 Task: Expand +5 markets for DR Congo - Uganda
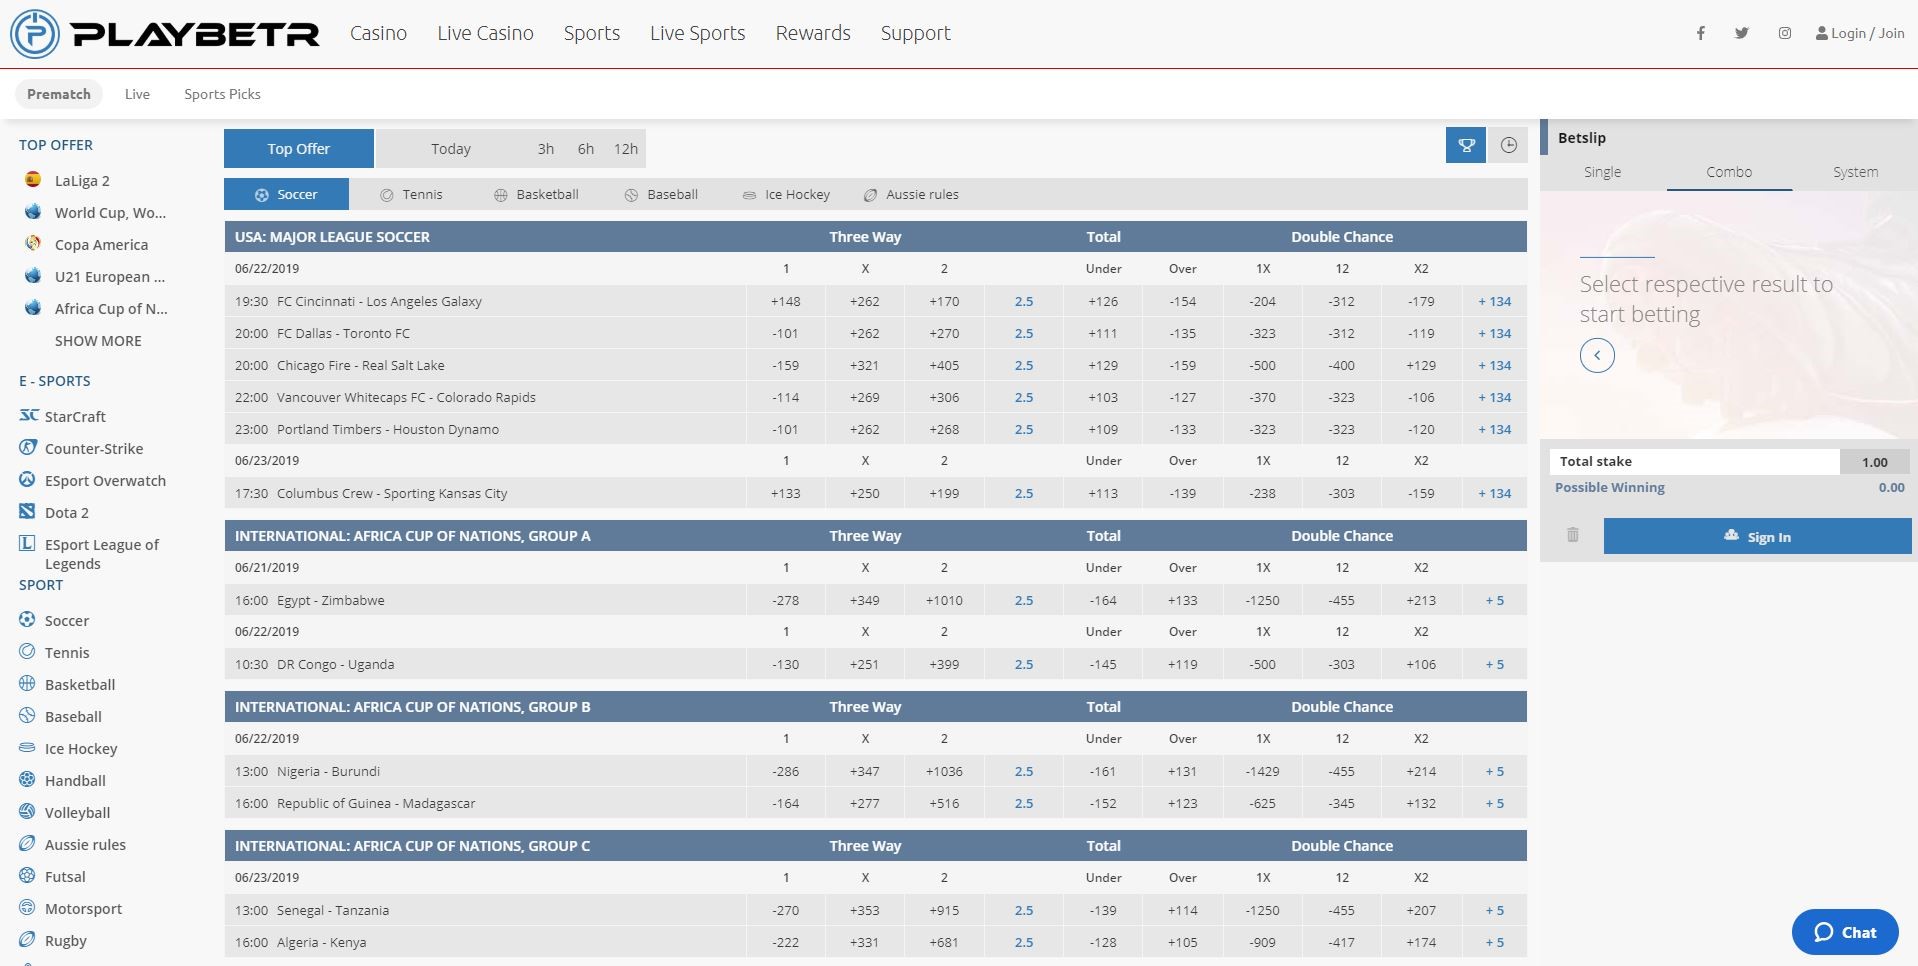pos(1495,664)
